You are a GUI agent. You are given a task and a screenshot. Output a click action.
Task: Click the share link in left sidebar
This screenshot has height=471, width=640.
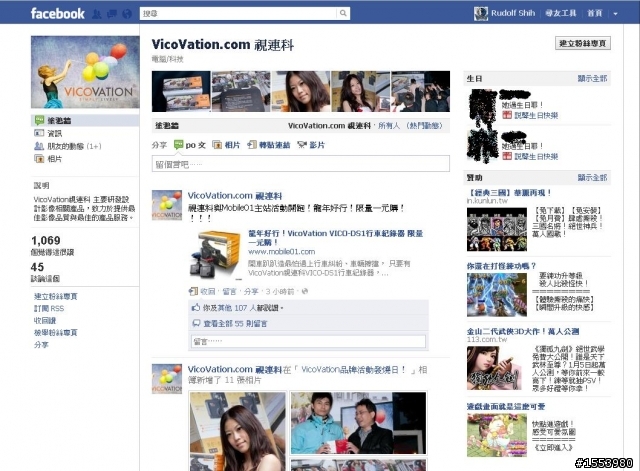(41, 344)
